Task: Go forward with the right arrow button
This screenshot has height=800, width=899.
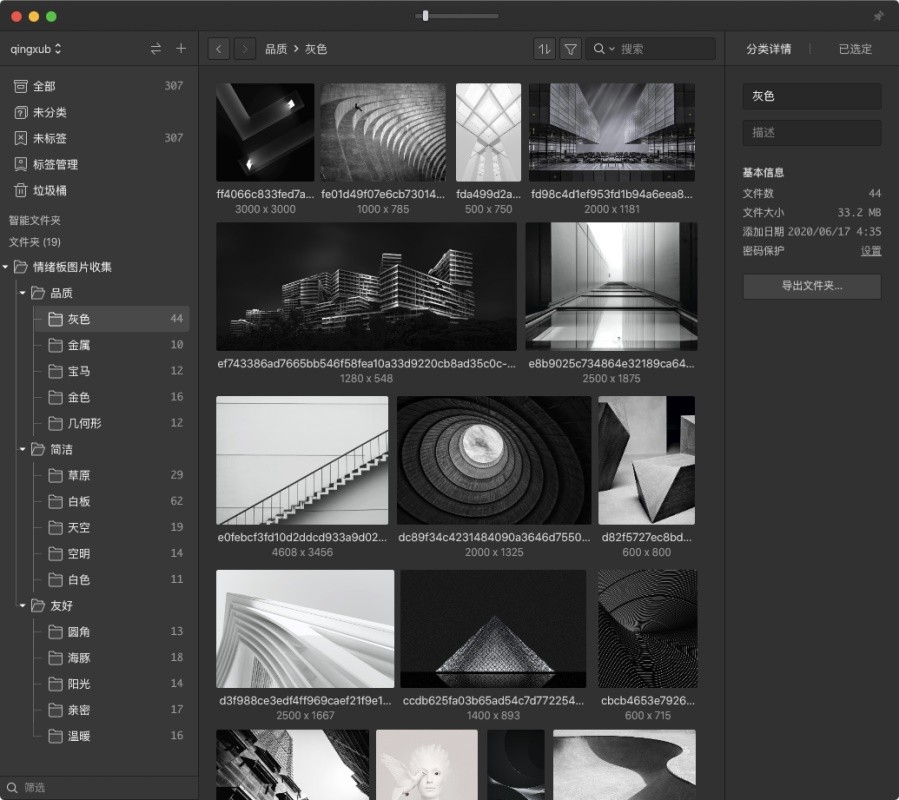Action: 243,48
